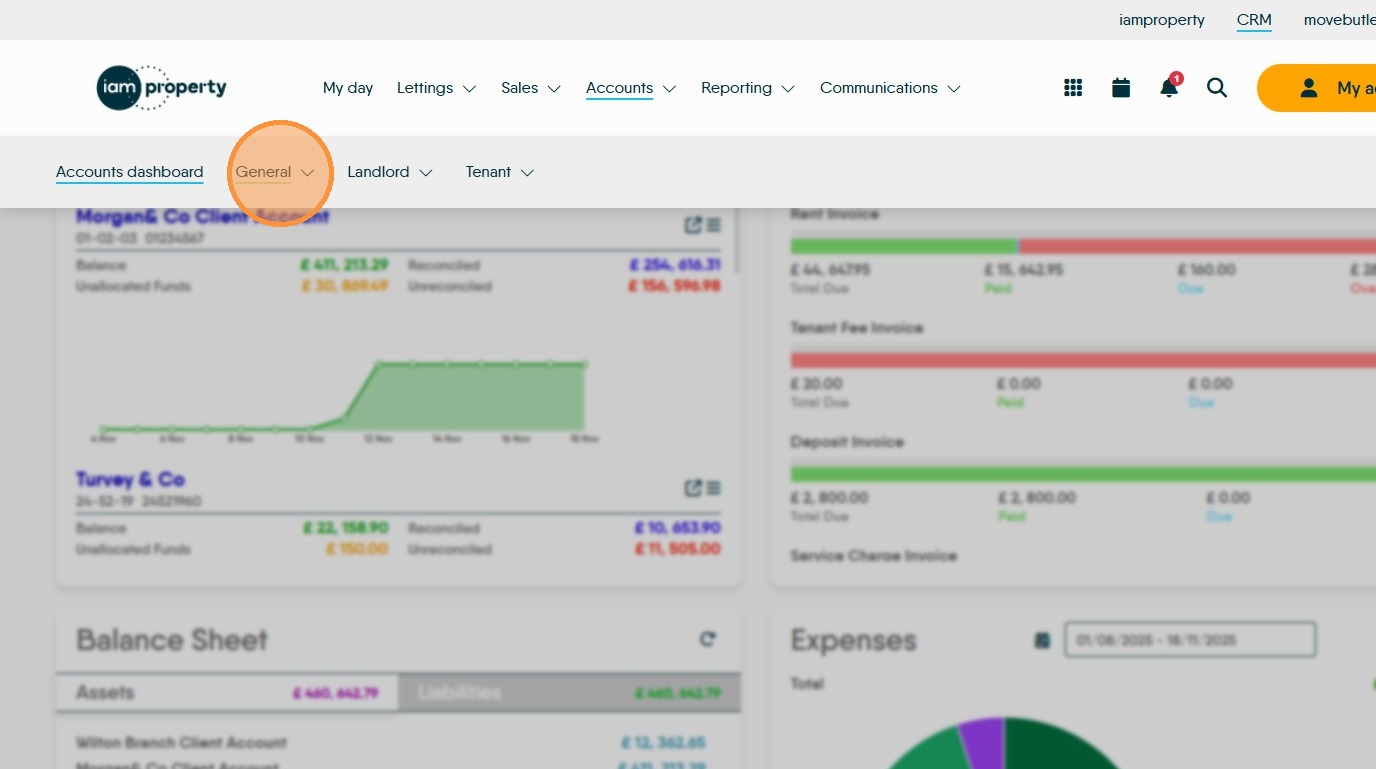Select the Accounts dashboard tab

(x=130, y=172)
